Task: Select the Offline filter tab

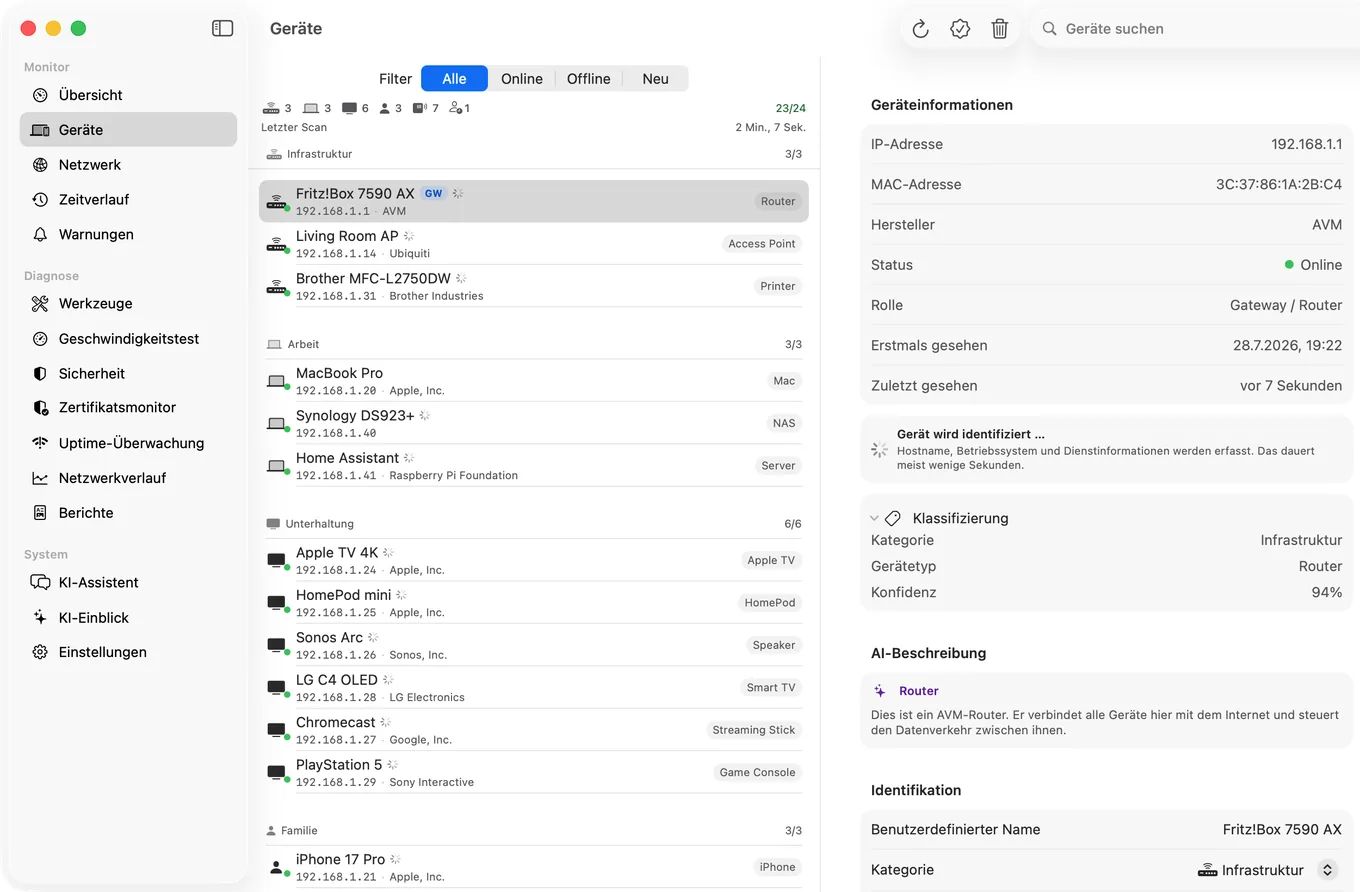Action: pyautogui.click(x=588, y=79)
